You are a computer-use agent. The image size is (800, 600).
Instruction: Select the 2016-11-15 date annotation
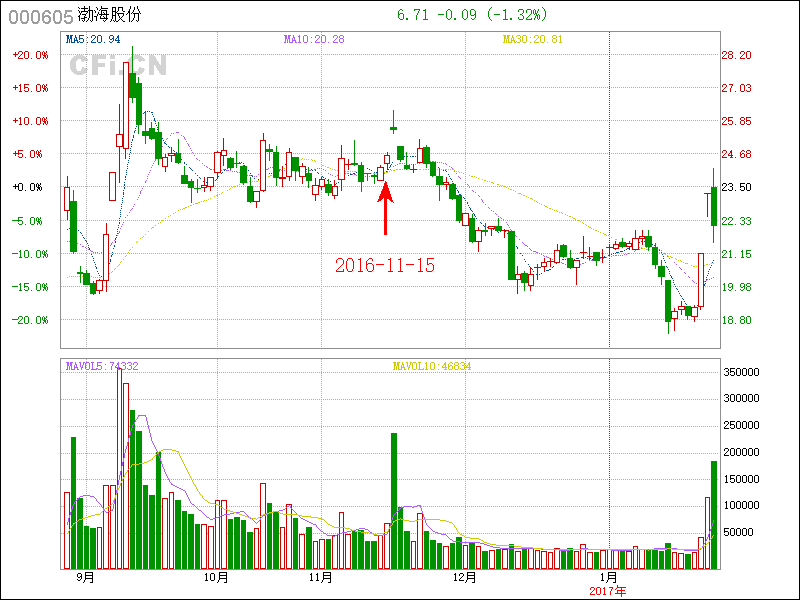[x=384, y=266]
